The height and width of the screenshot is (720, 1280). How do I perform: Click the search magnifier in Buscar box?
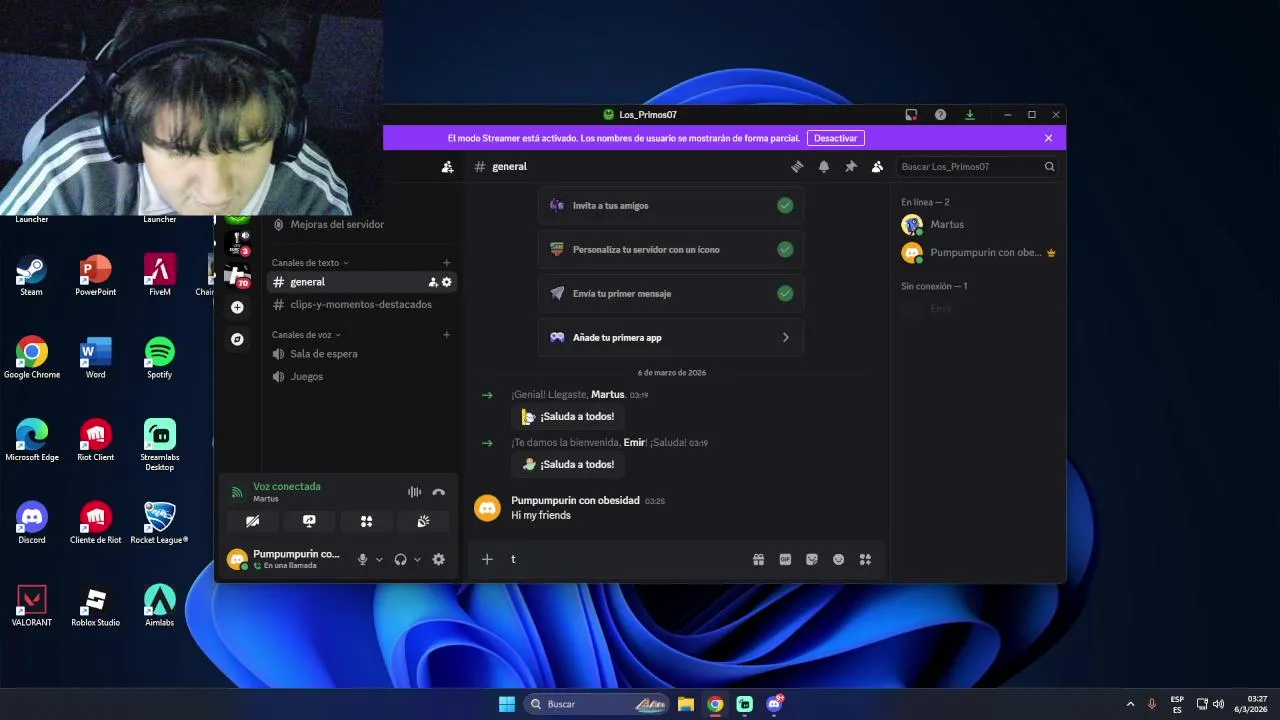coord(1049,167)
